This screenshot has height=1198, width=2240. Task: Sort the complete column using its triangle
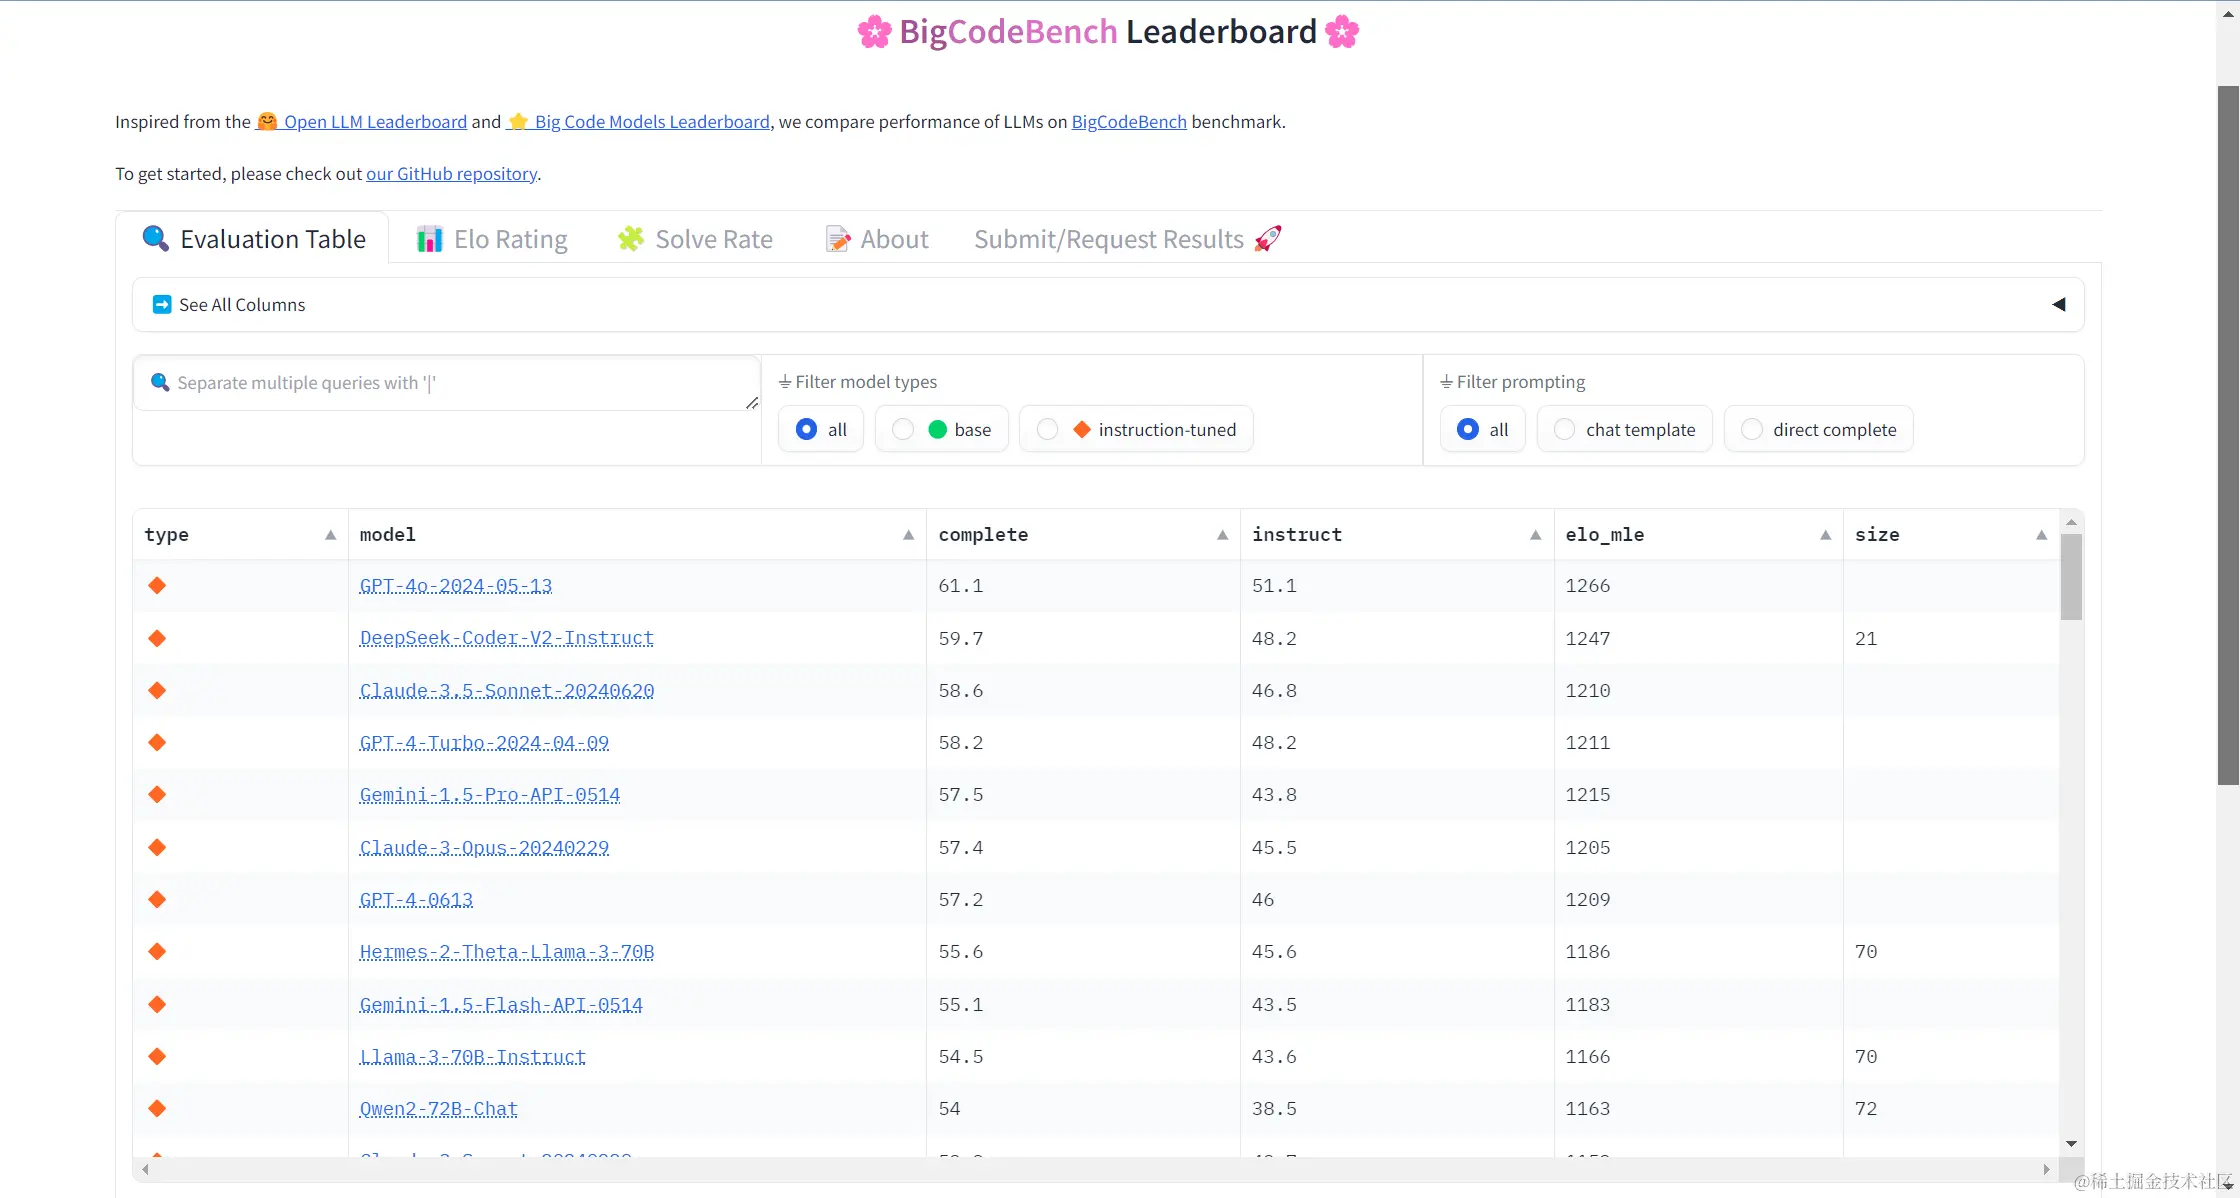[1222, 535]
